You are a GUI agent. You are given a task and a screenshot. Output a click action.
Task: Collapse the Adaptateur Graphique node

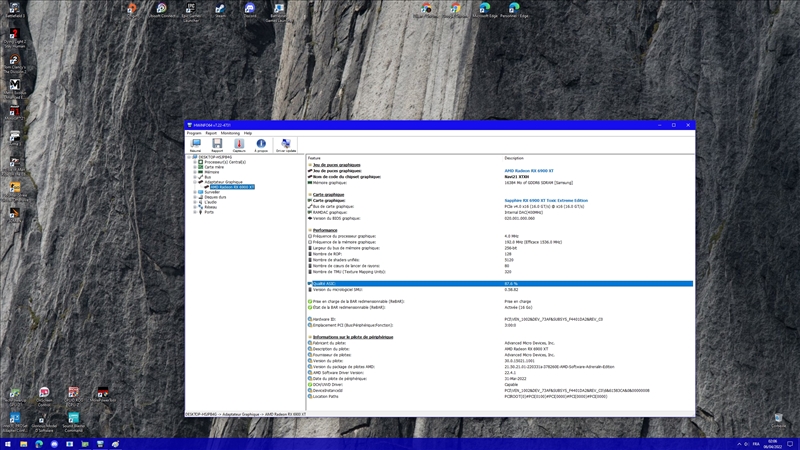[x=195, y=182]
